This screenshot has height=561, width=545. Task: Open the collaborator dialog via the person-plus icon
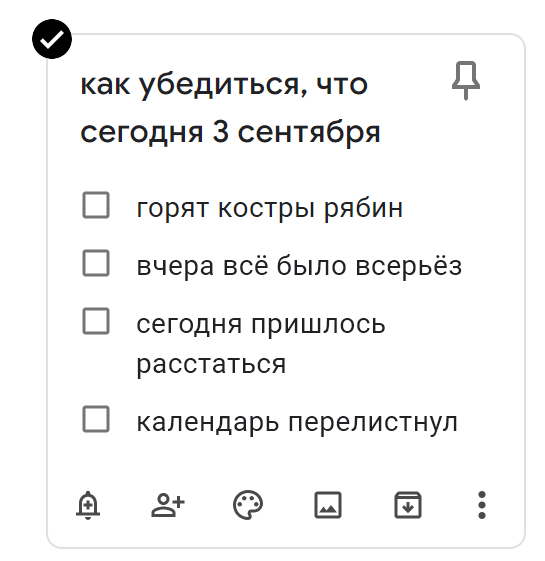[x=168, y=505]
